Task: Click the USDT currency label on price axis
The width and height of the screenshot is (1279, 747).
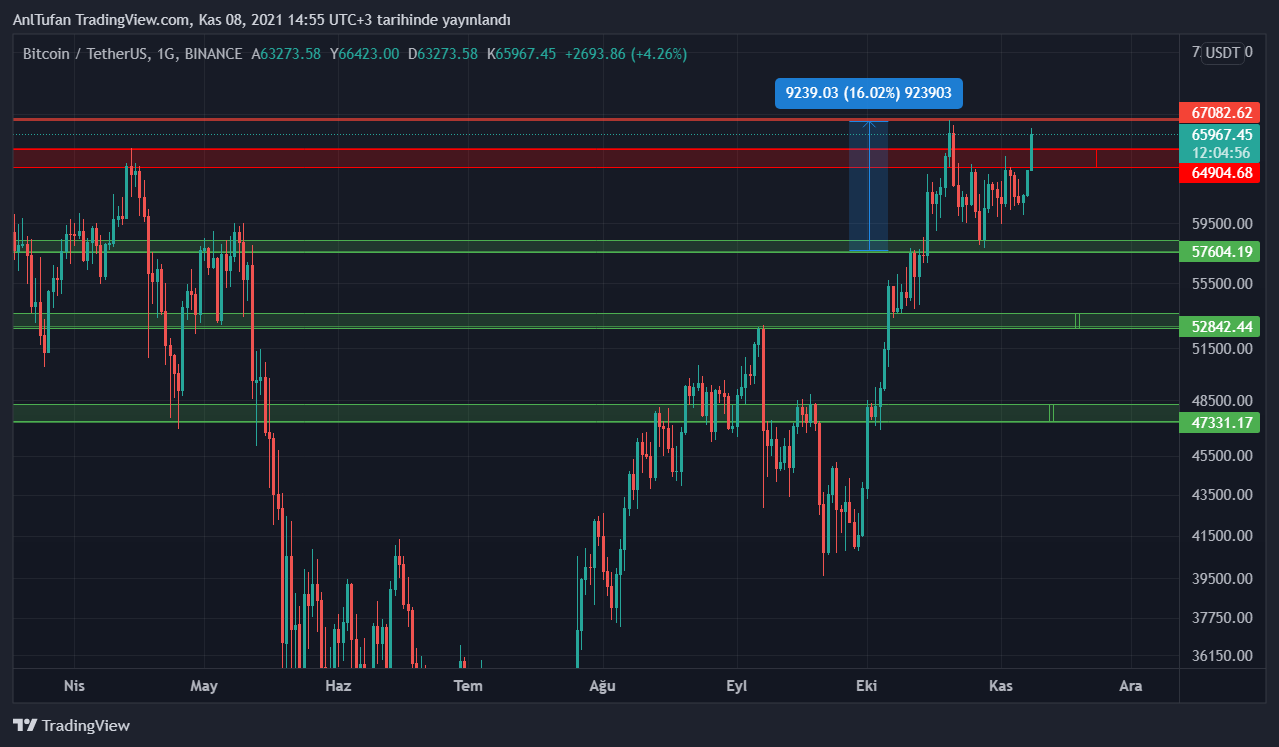Action: [1222, 53]
